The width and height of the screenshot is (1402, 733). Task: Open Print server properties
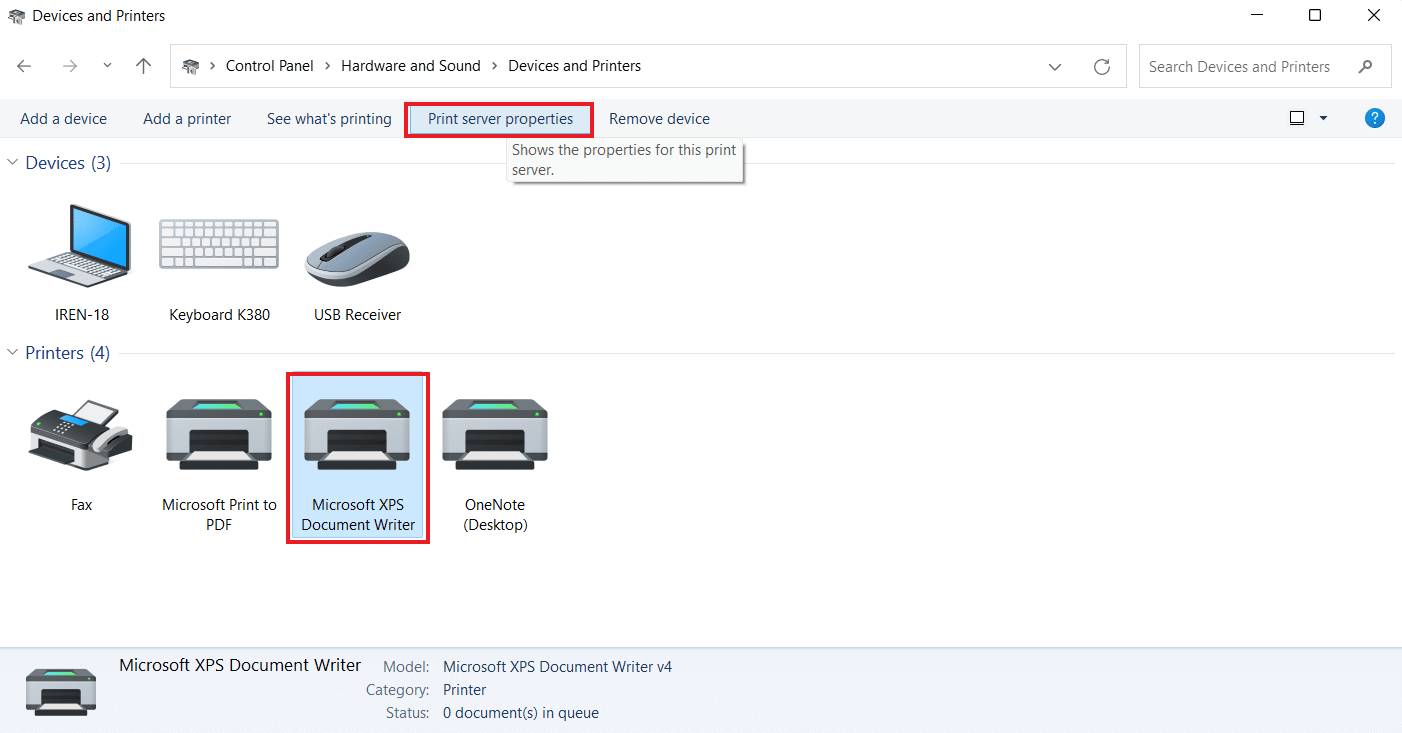pos(500,119)
